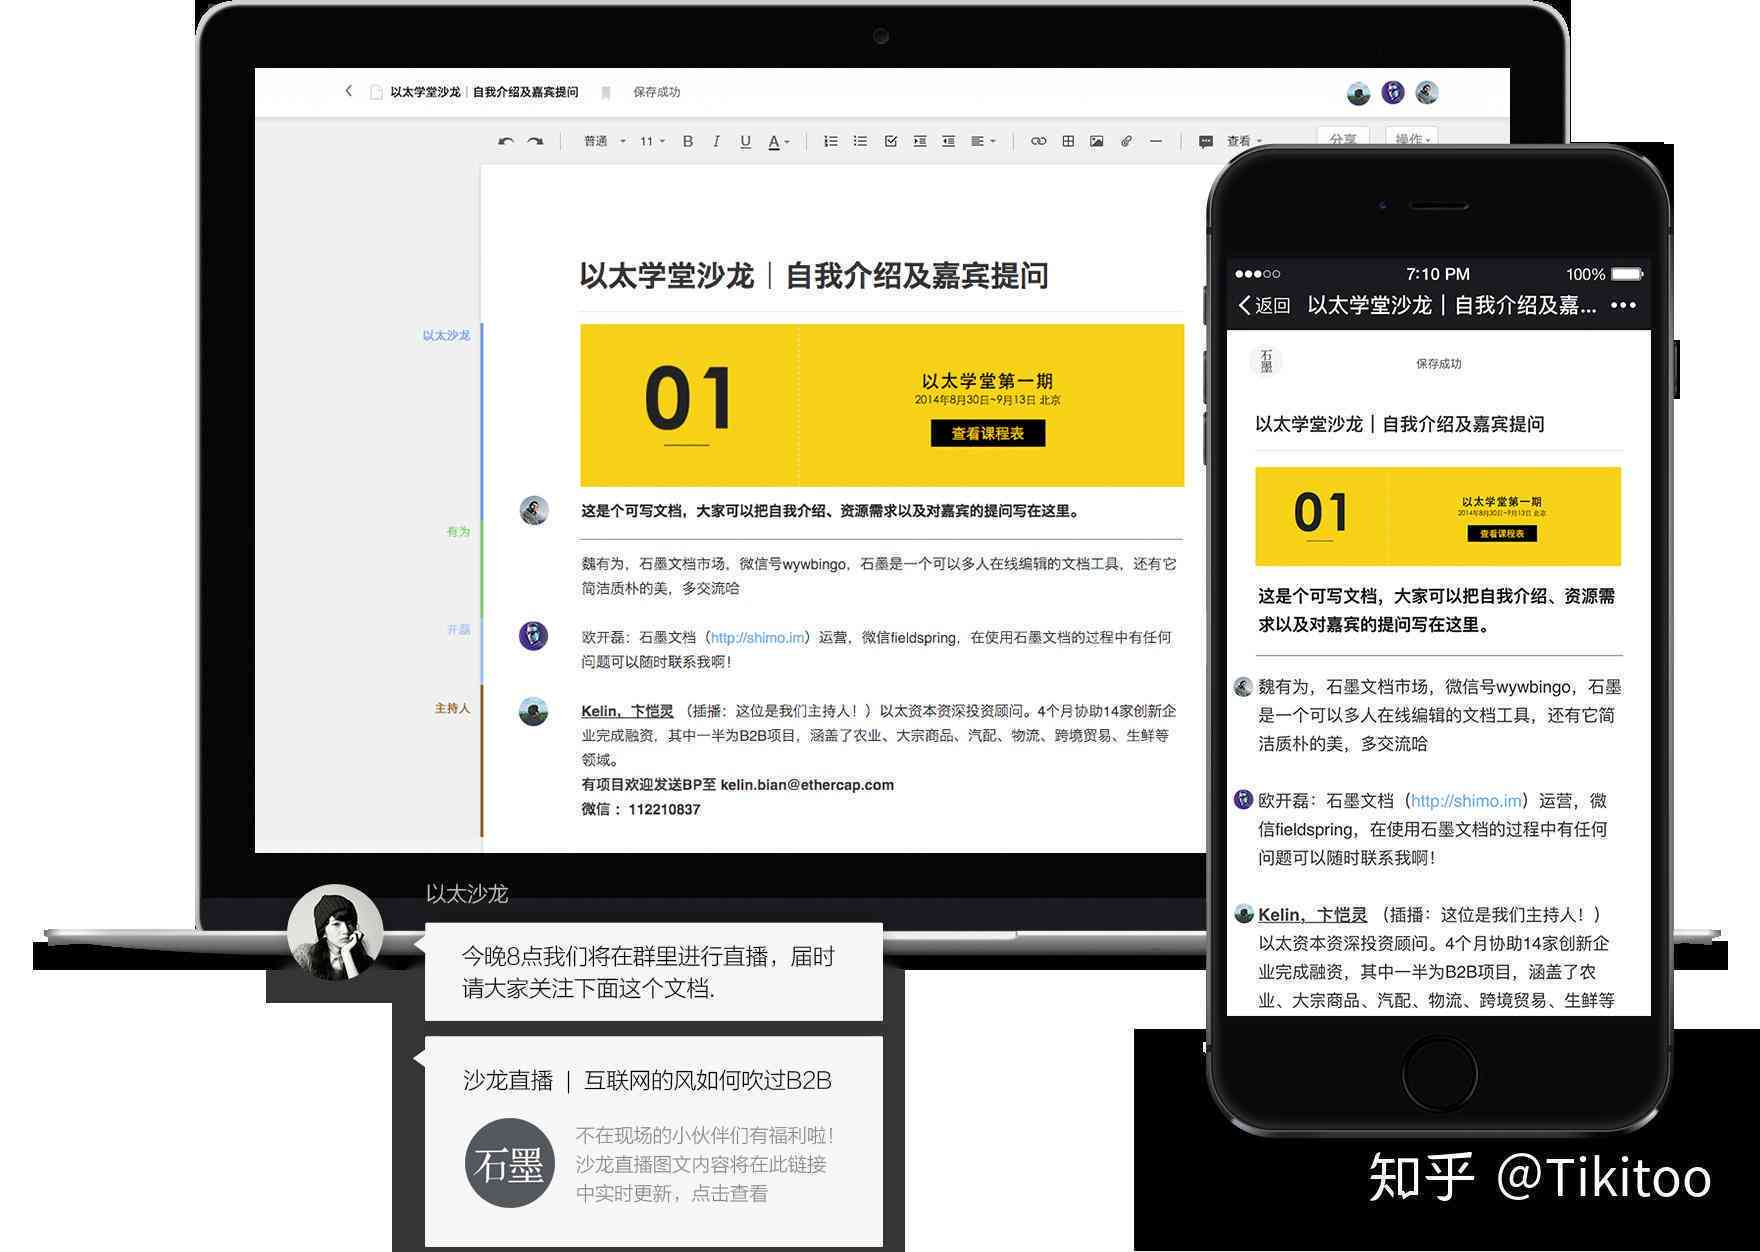Viewport: 1760px width, 1252px height.
Task: Click the chat sender's profile photo
Action: (x=335, y=932)
